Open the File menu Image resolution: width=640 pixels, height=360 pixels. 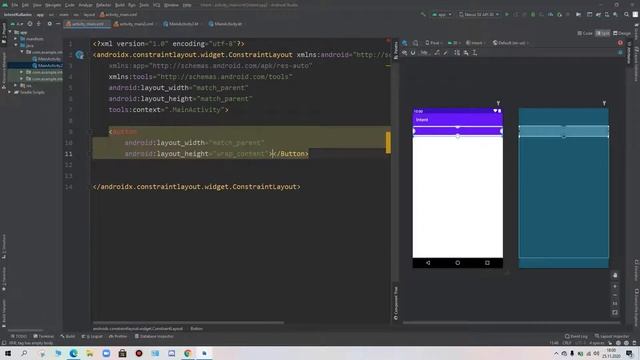tap(15, 5)
